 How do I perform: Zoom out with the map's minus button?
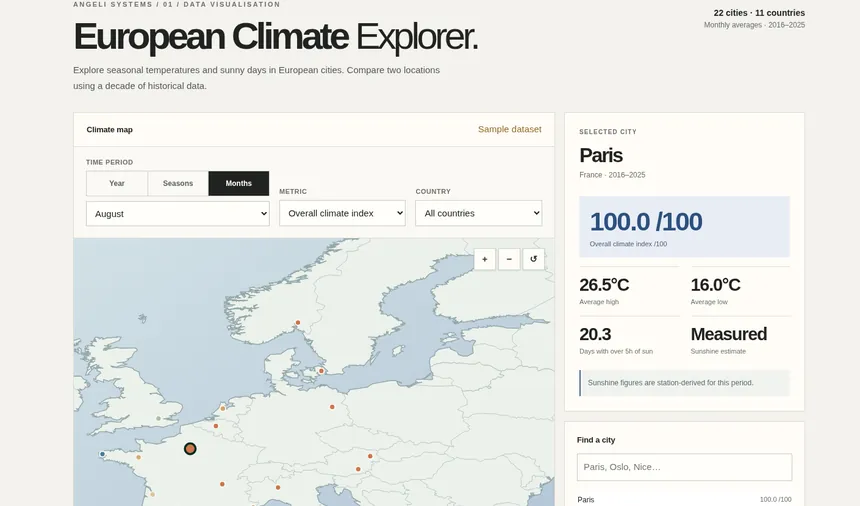(x=509, y=259)
